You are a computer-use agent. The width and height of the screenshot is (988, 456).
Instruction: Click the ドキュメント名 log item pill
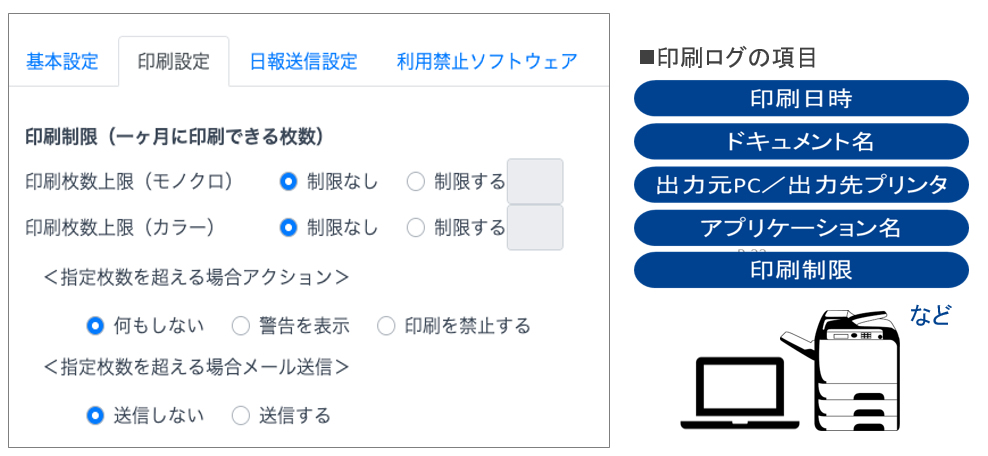pyautogui.click(x=801, y=141)
